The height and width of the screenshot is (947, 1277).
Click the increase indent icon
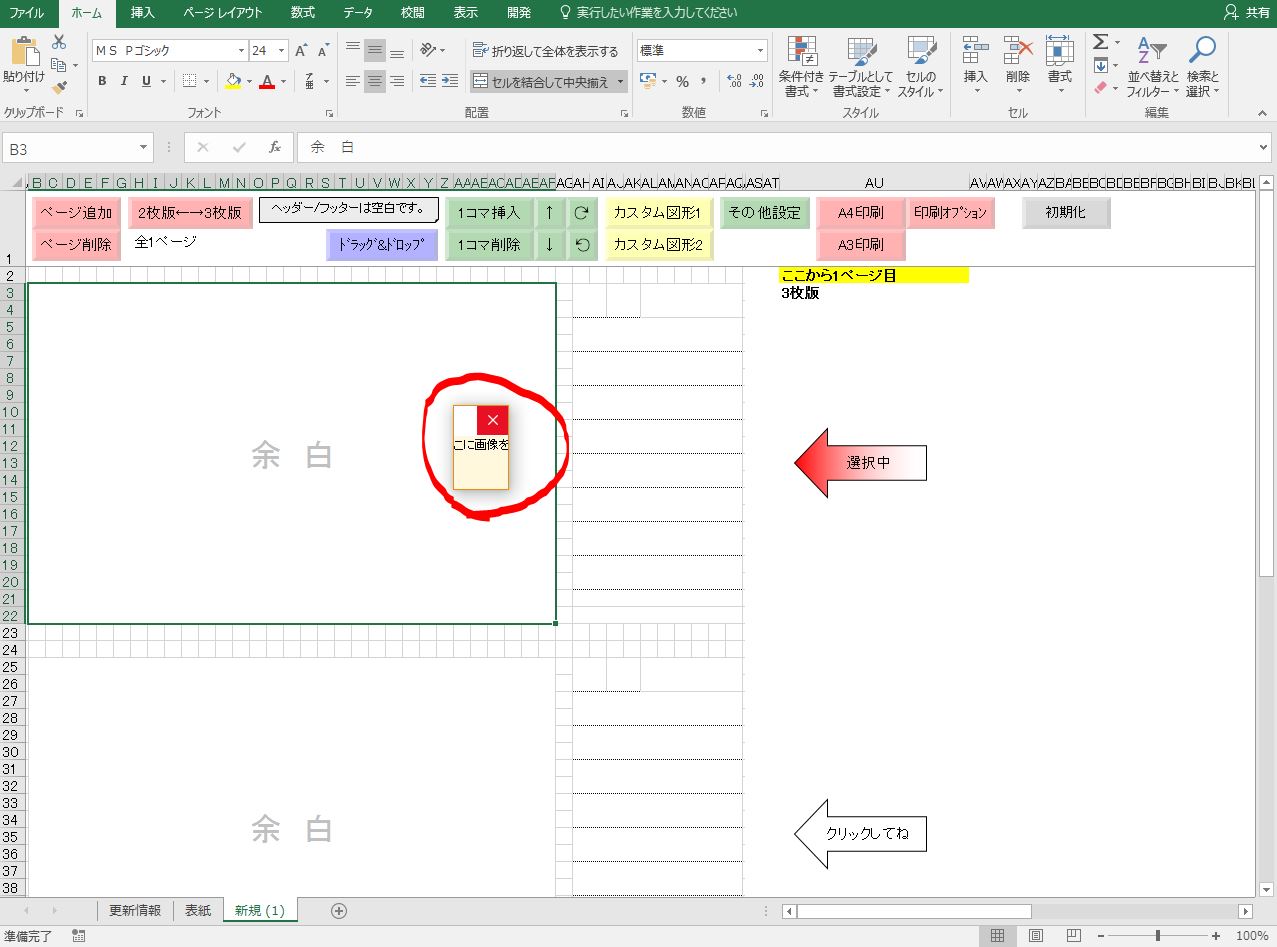(451, 81)
